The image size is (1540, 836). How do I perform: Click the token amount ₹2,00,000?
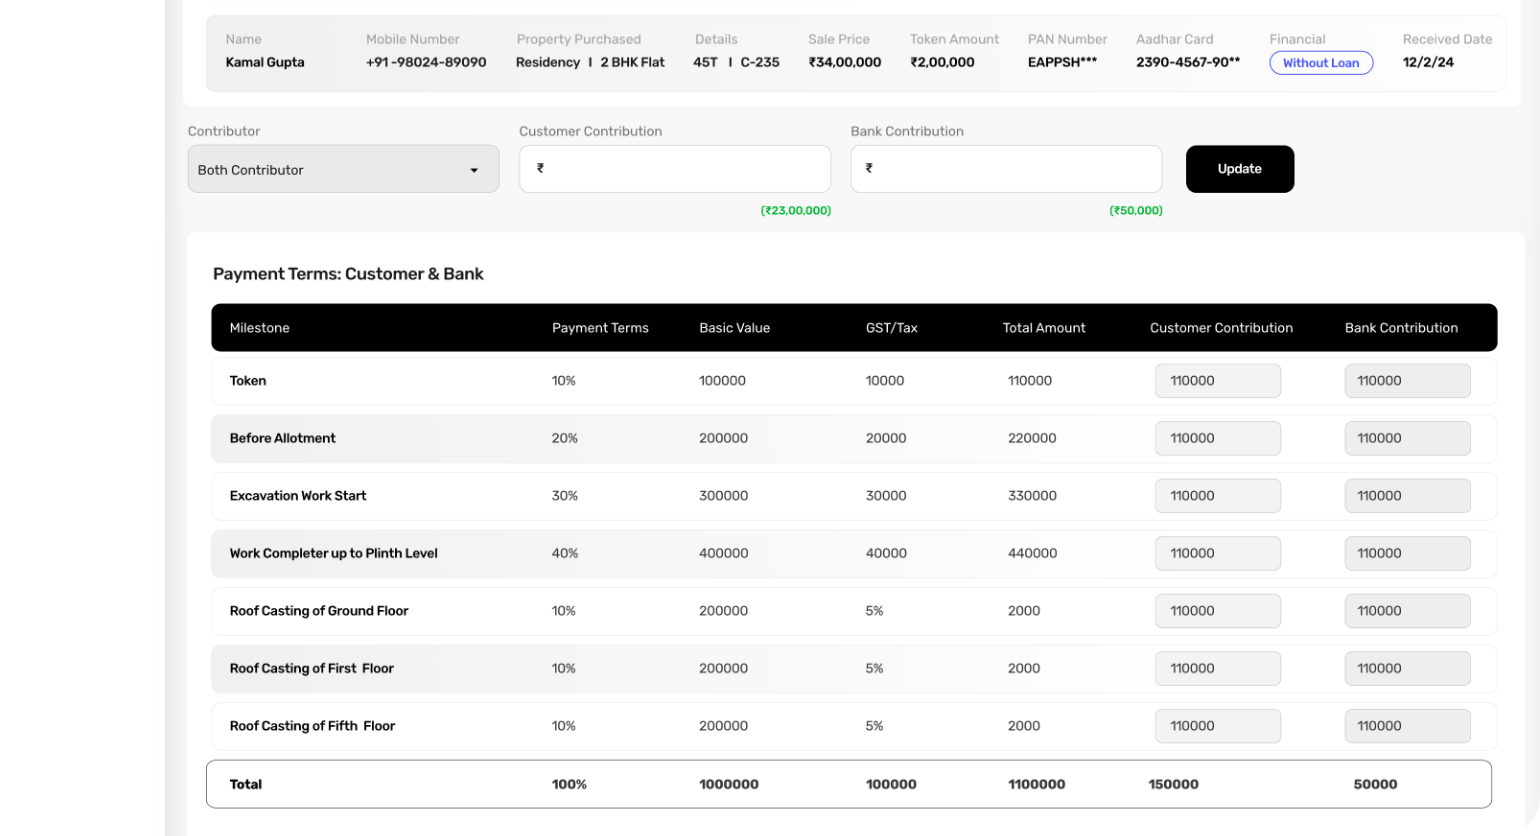pos(942,62)
